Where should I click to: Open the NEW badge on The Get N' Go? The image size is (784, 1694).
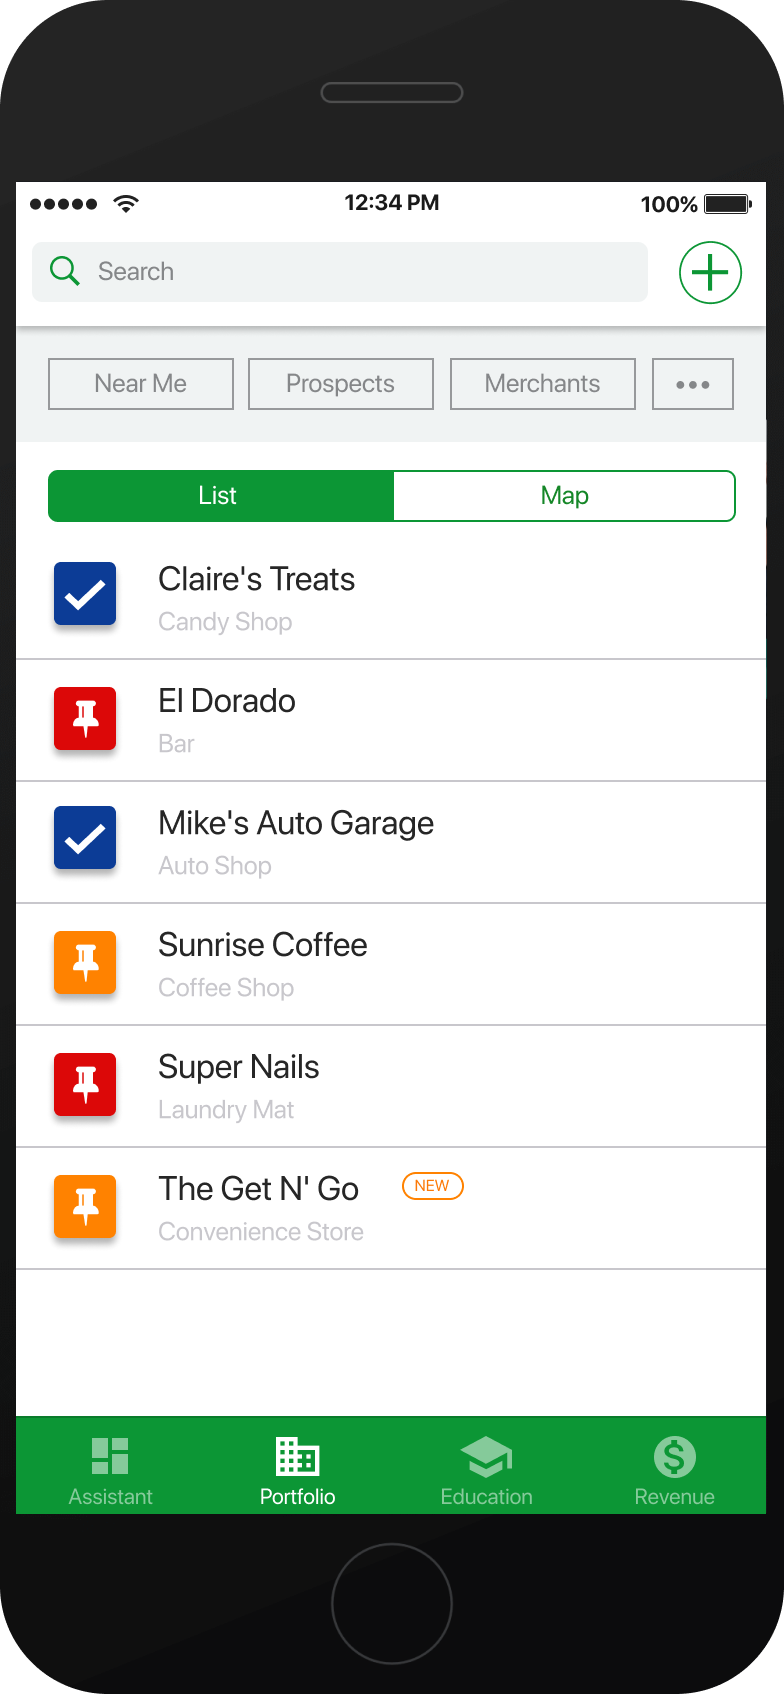click(x=432, y=1186)
